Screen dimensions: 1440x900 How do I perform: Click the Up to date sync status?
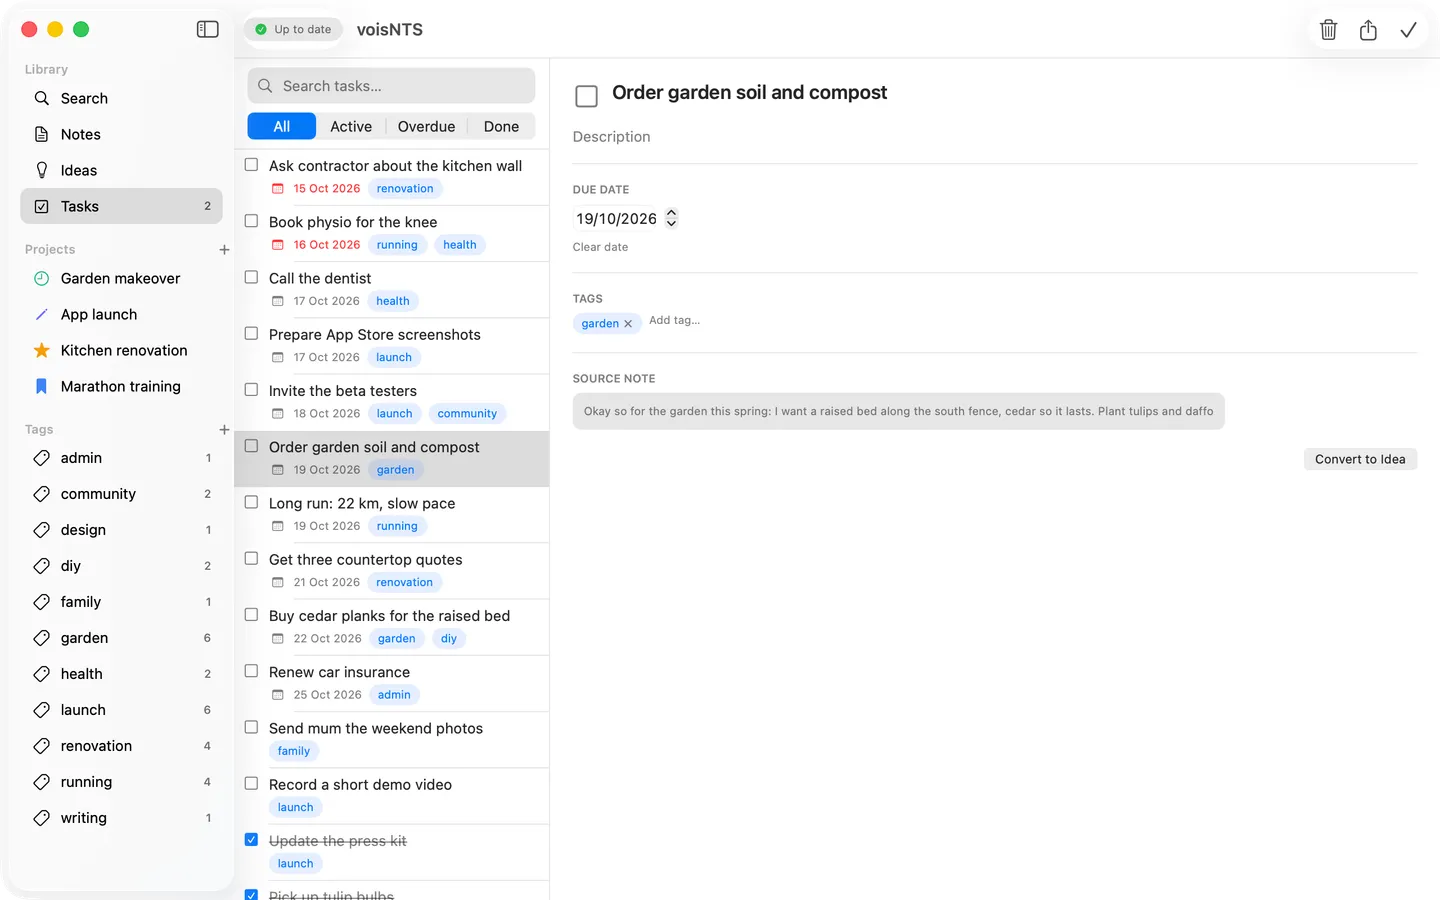(293, 29)
